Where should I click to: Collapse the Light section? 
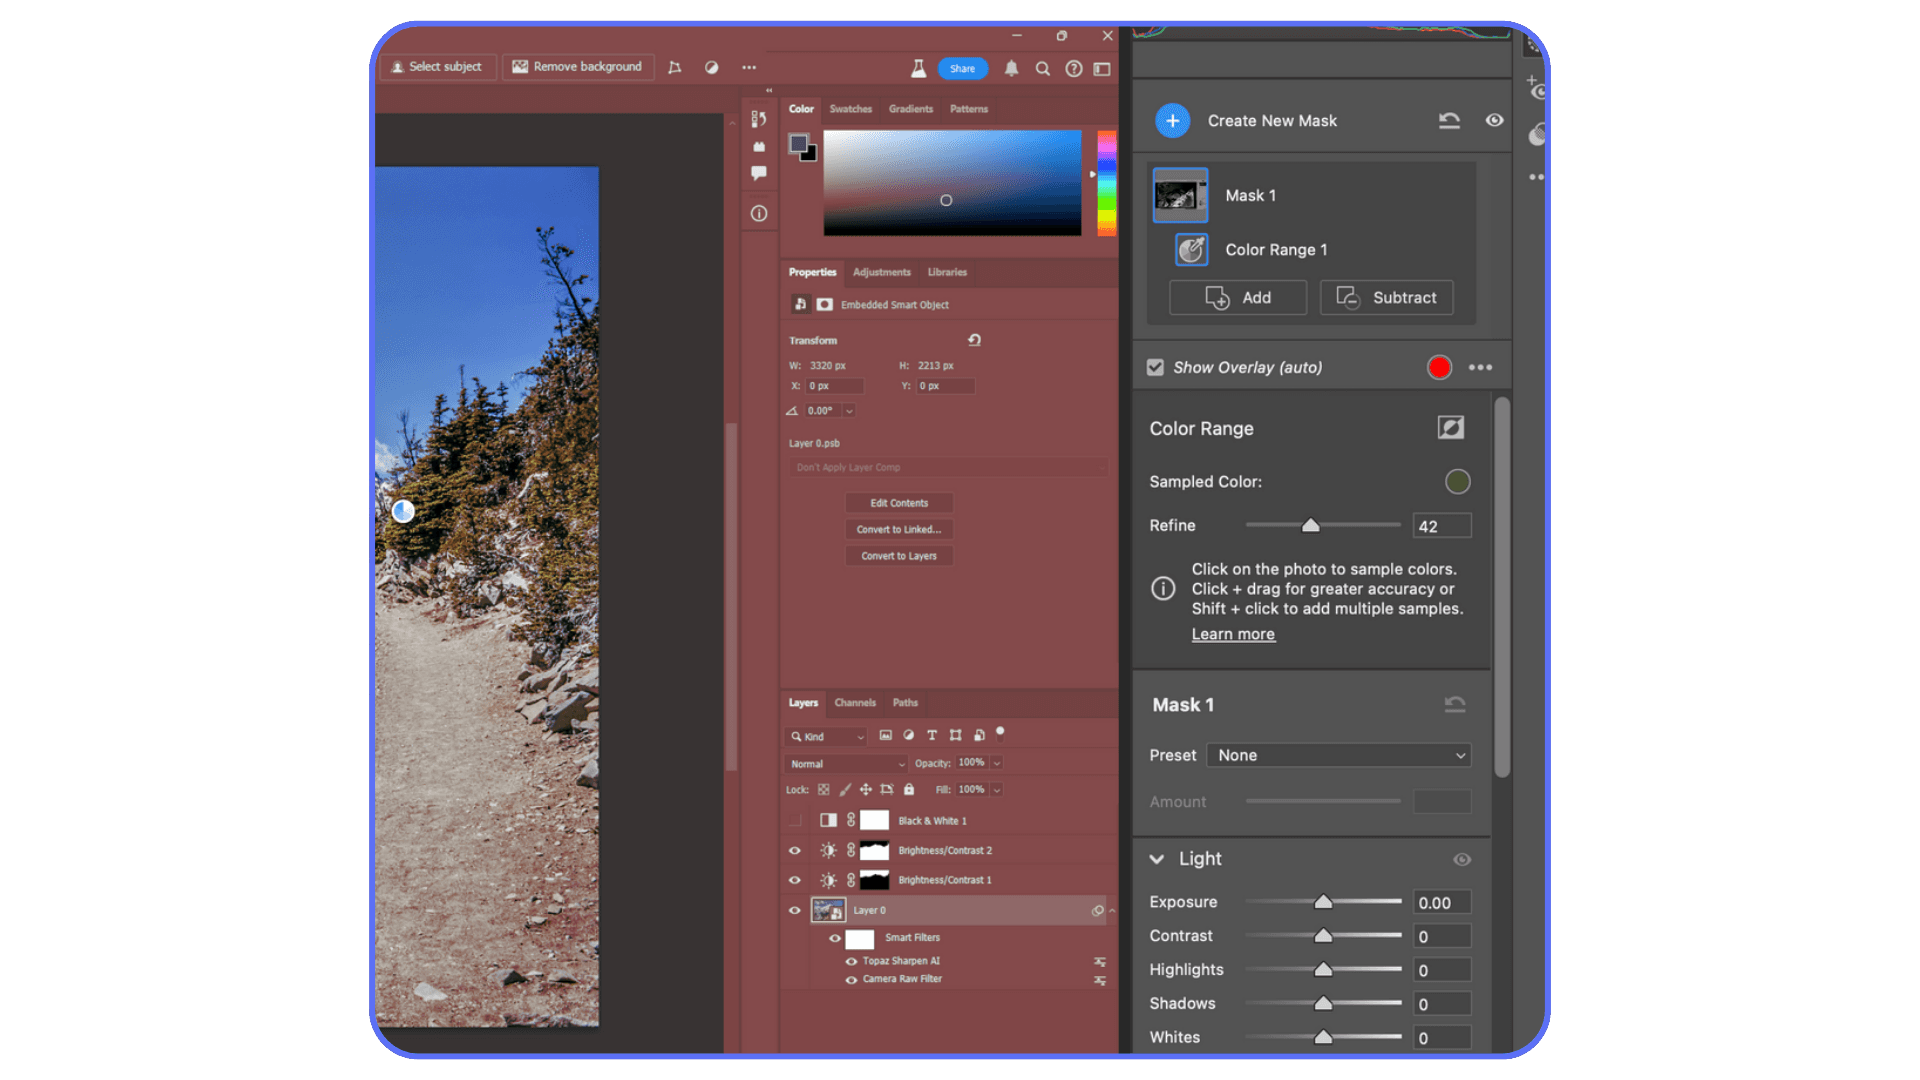[1157, 859]
